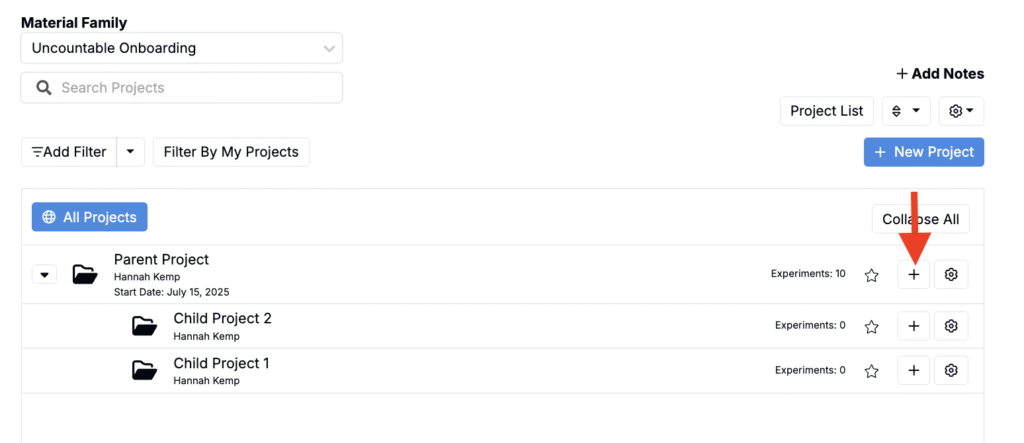Star the Parent Project as favorite
The image size is (1024, 443).
pyautogui.click(x=872, y=275)
